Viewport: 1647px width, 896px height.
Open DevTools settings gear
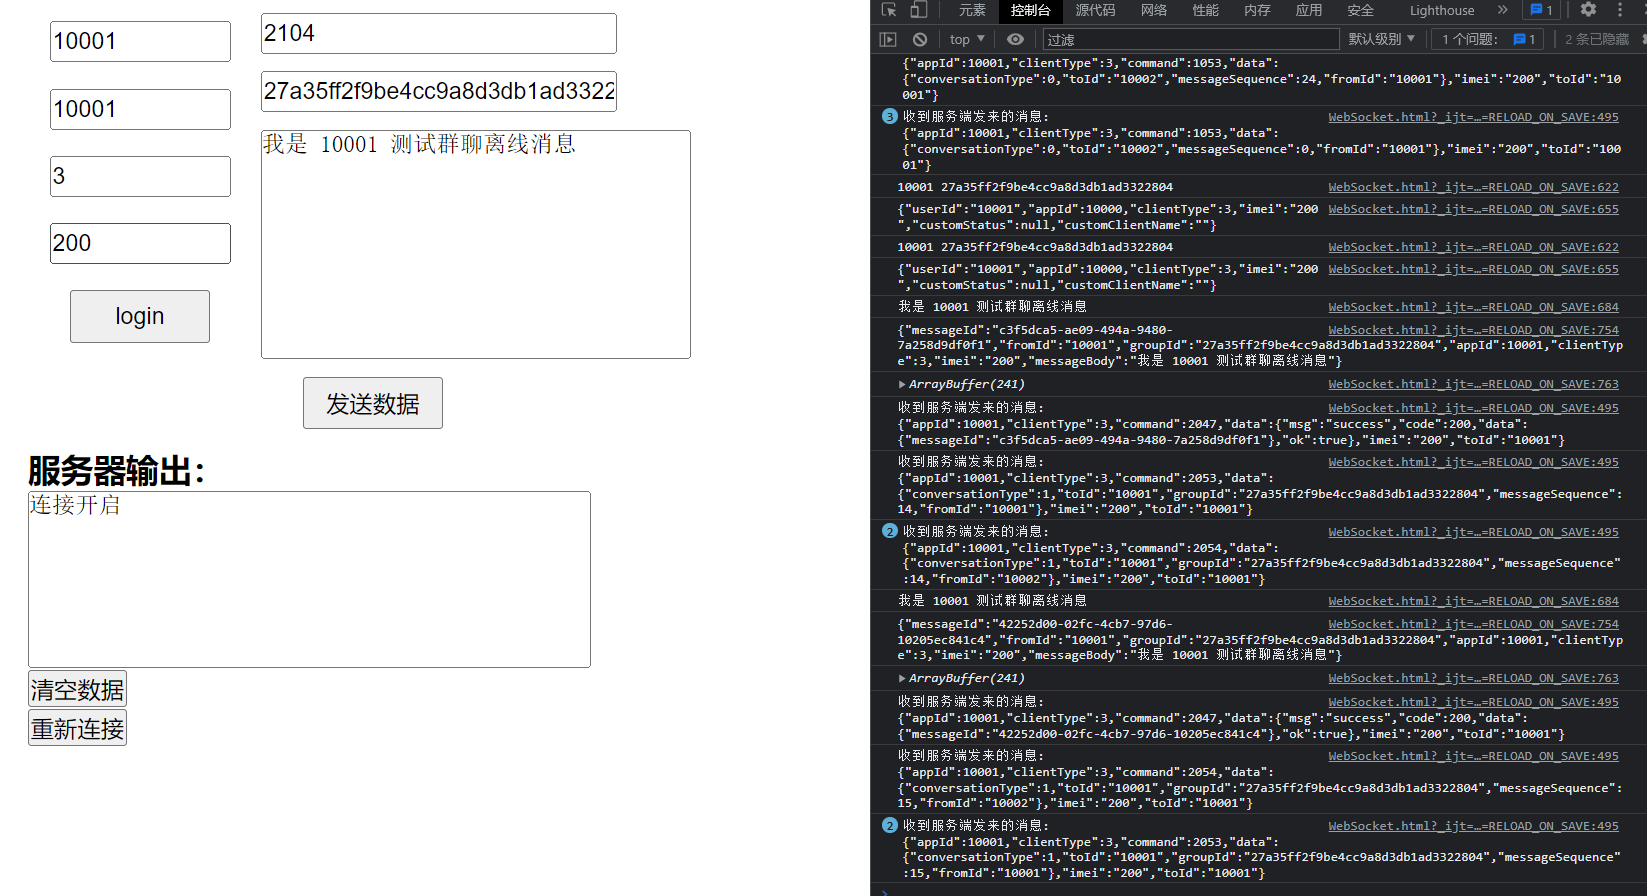pos(1588,10)
